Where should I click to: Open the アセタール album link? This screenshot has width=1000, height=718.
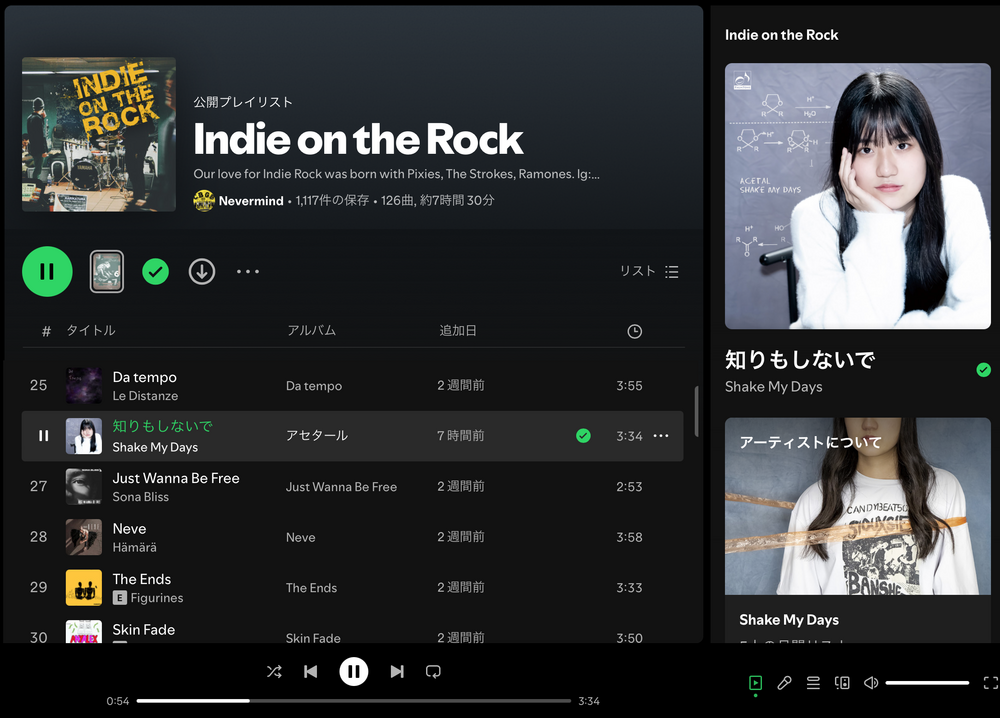click(x=317, y=436)
